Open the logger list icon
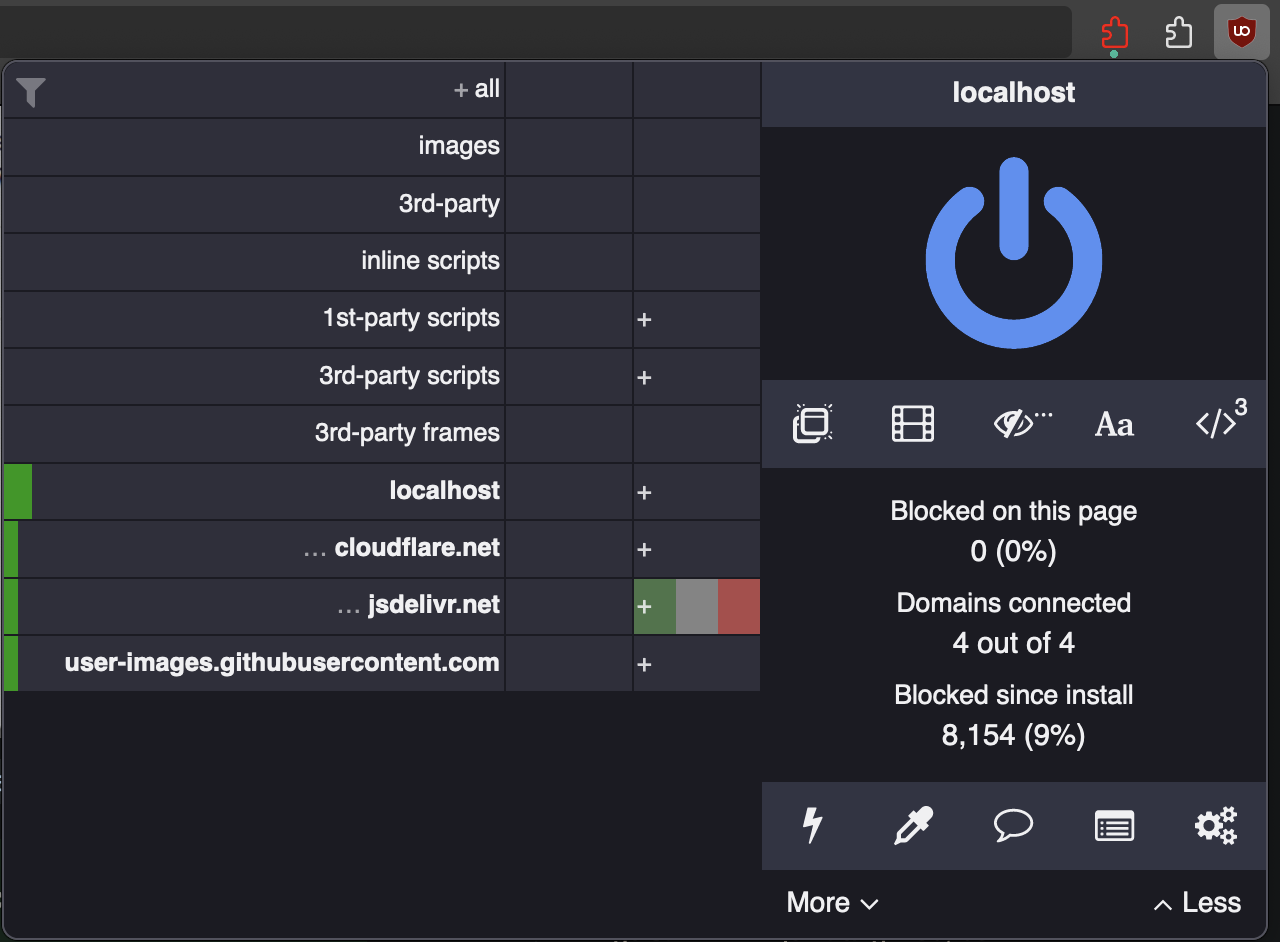 coord(1114,826)
